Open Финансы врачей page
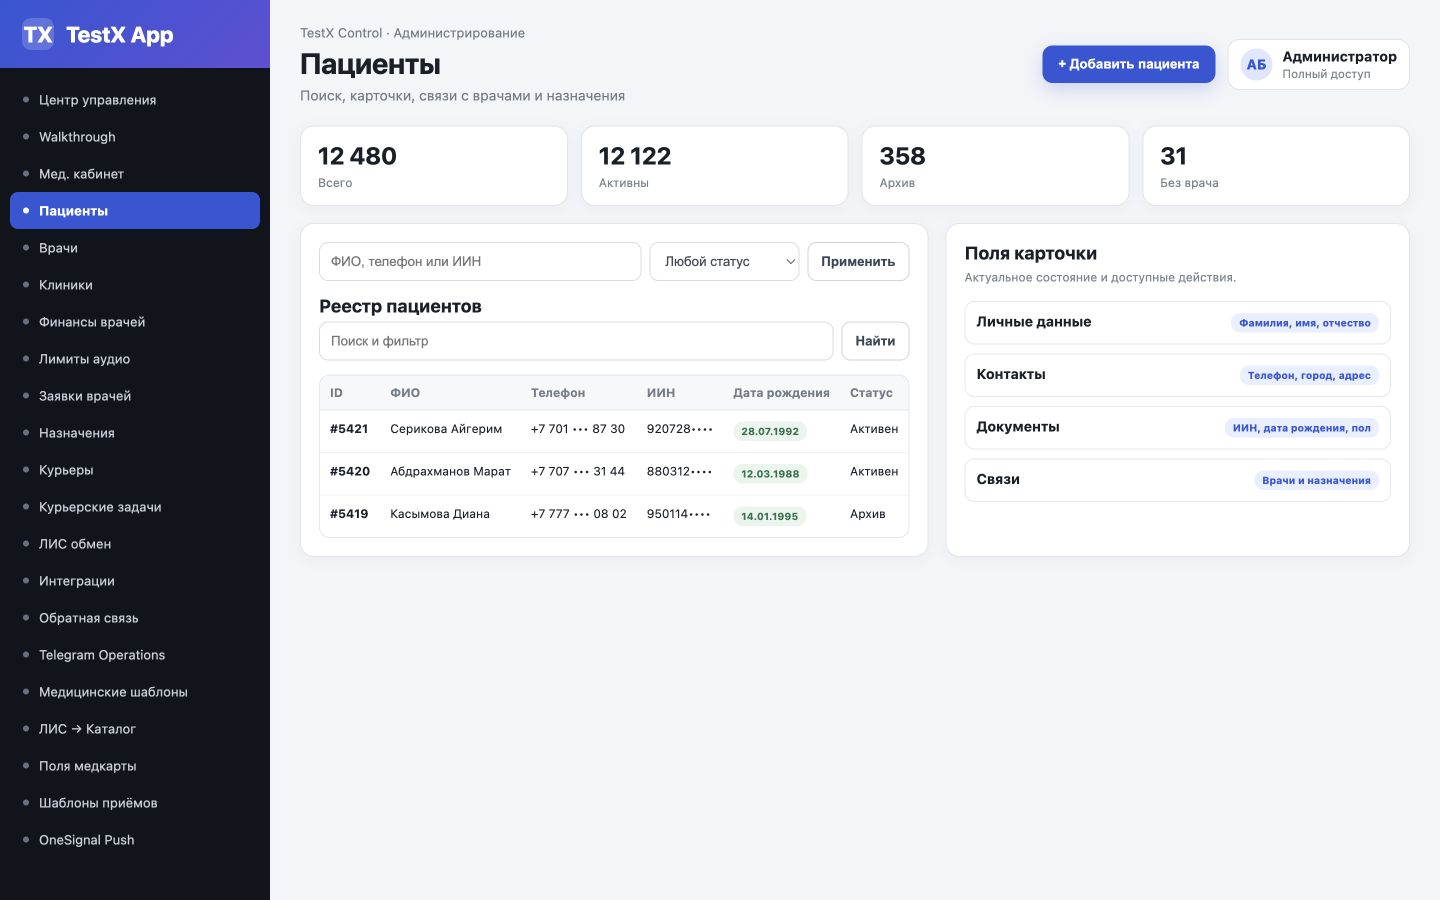This screenshot has width=1440, height=900. click(135, 322)
